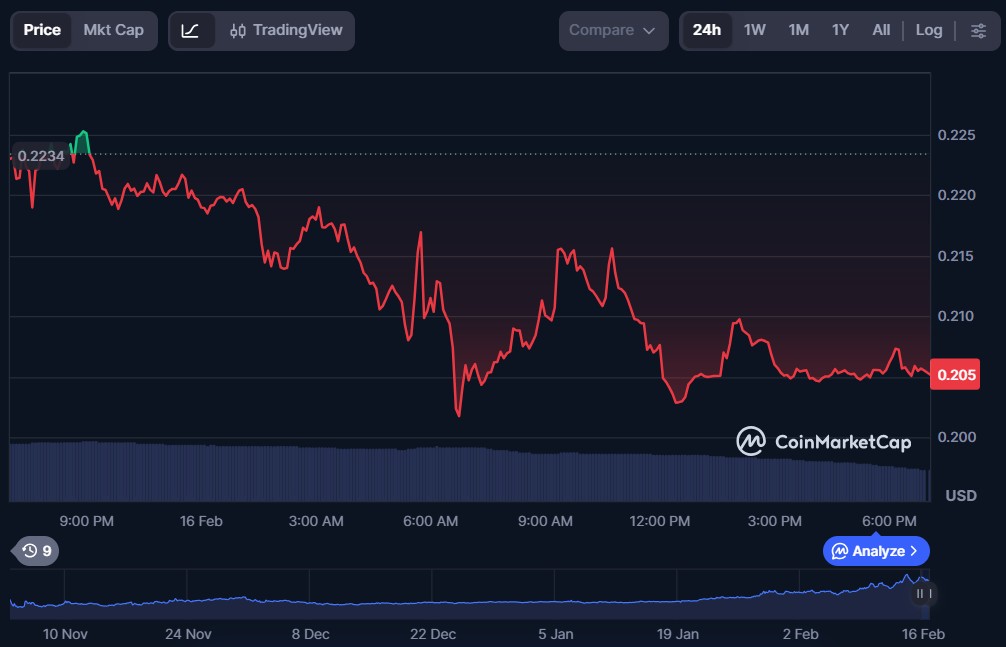
Task: Show the All time range
Action: 881,30
